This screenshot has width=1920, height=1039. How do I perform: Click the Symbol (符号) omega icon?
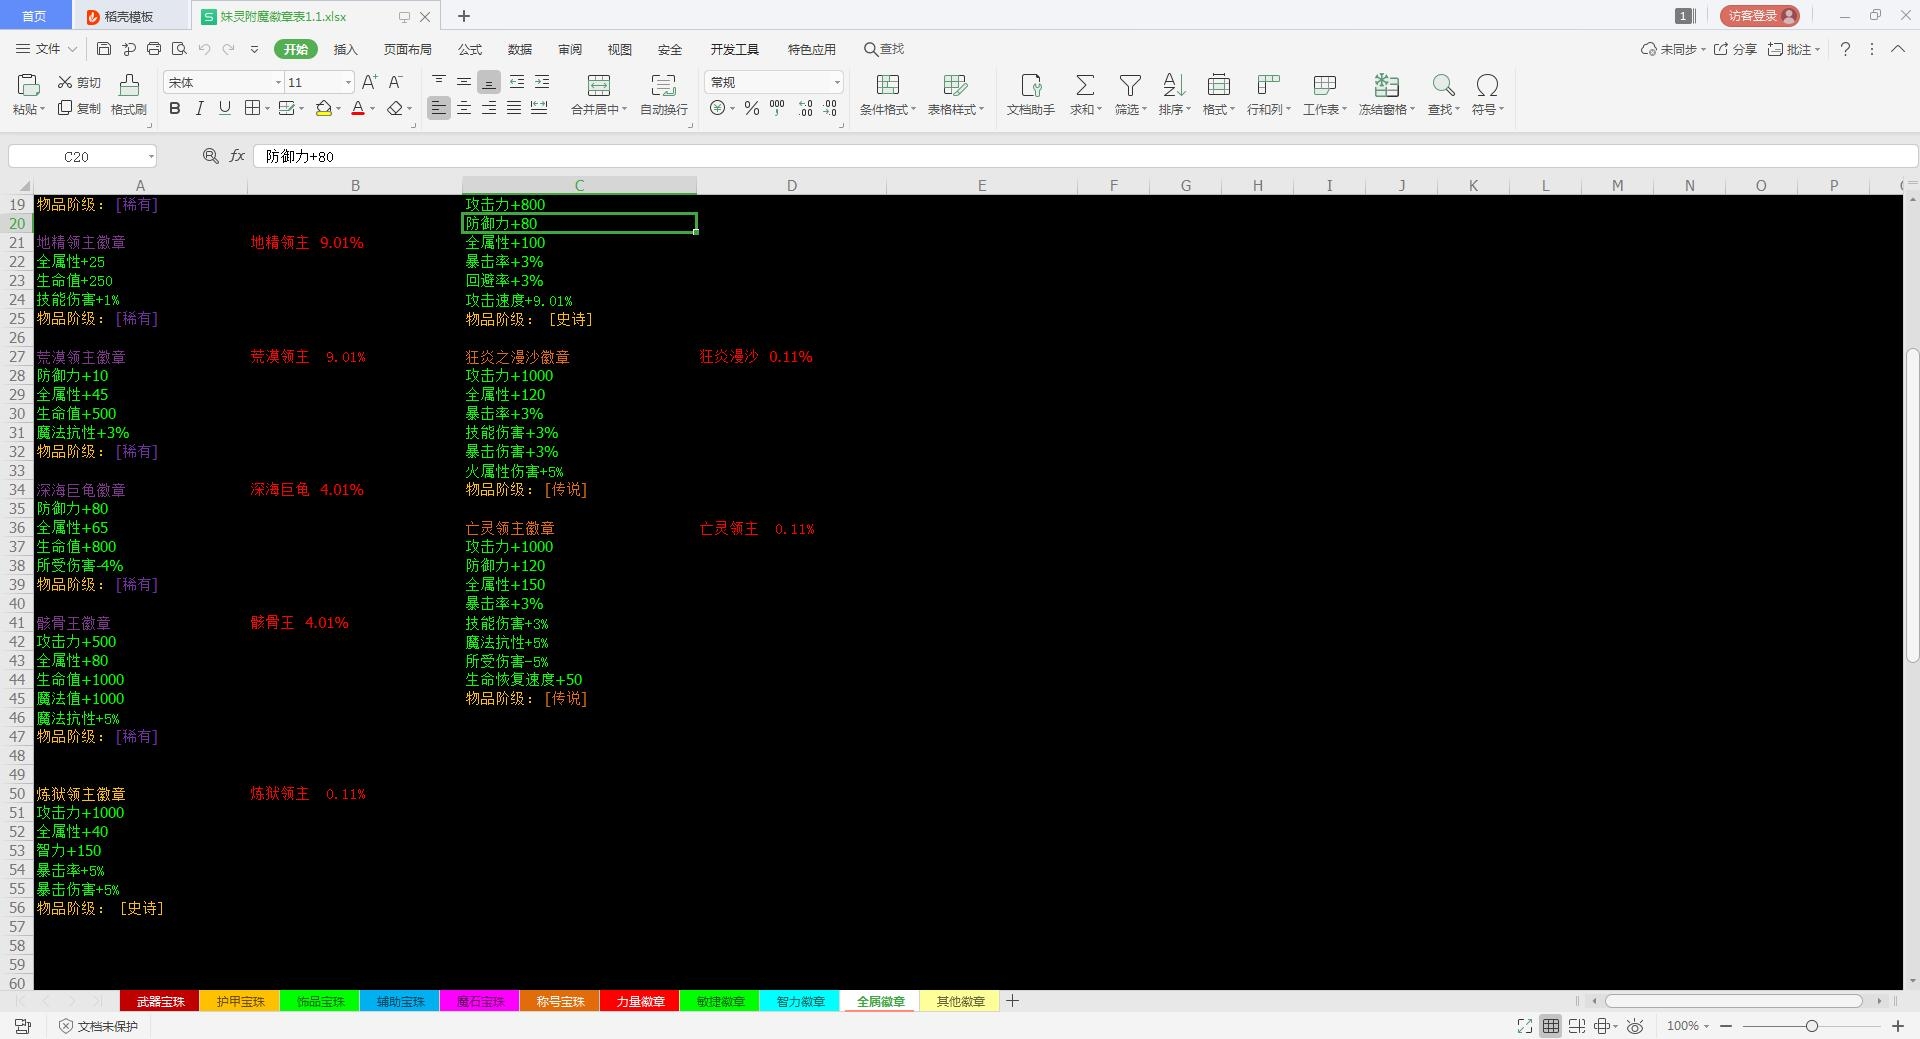1487,85
